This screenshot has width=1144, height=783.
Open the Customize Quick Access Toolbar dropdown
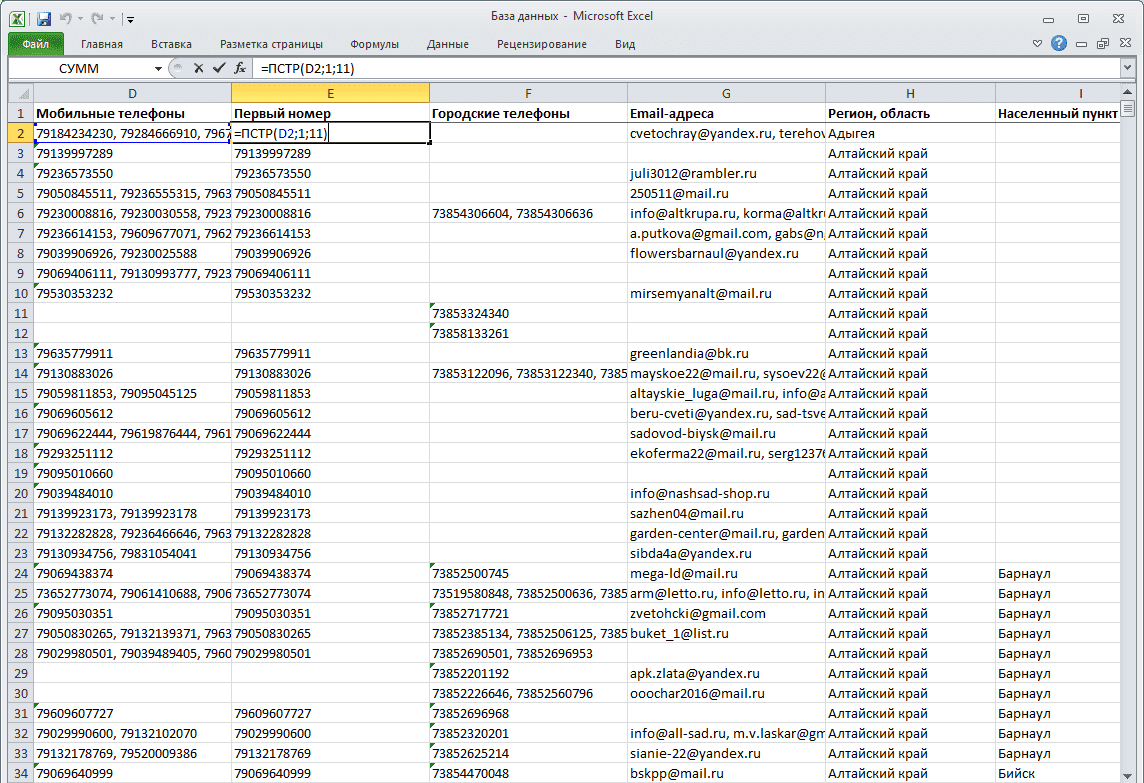point(131,19)
